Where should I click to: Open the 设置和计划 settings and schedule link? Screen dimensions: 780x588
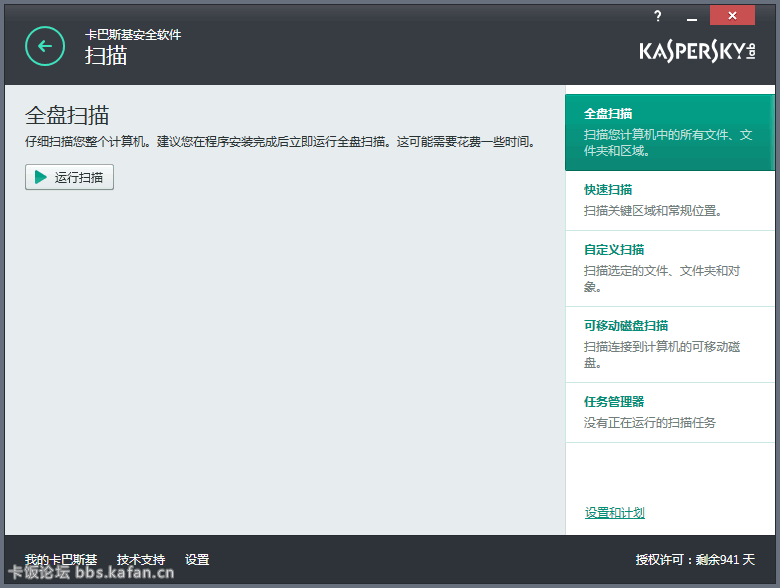(615, 512)
